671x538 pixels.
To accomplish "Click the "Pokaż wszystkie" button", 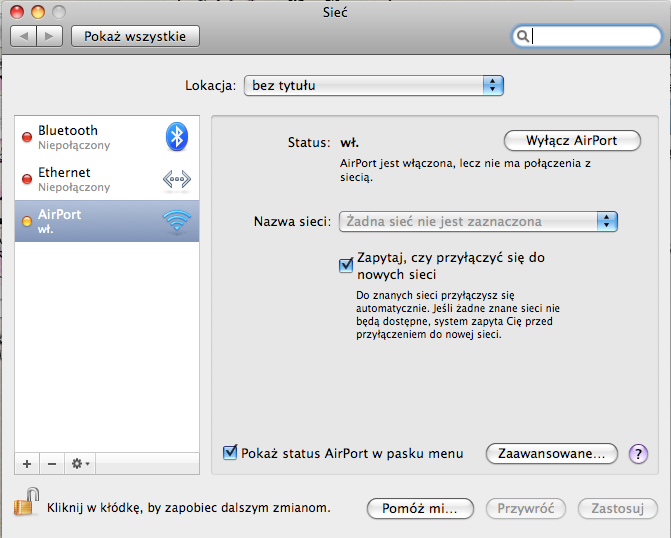I will tap(135, 36).
